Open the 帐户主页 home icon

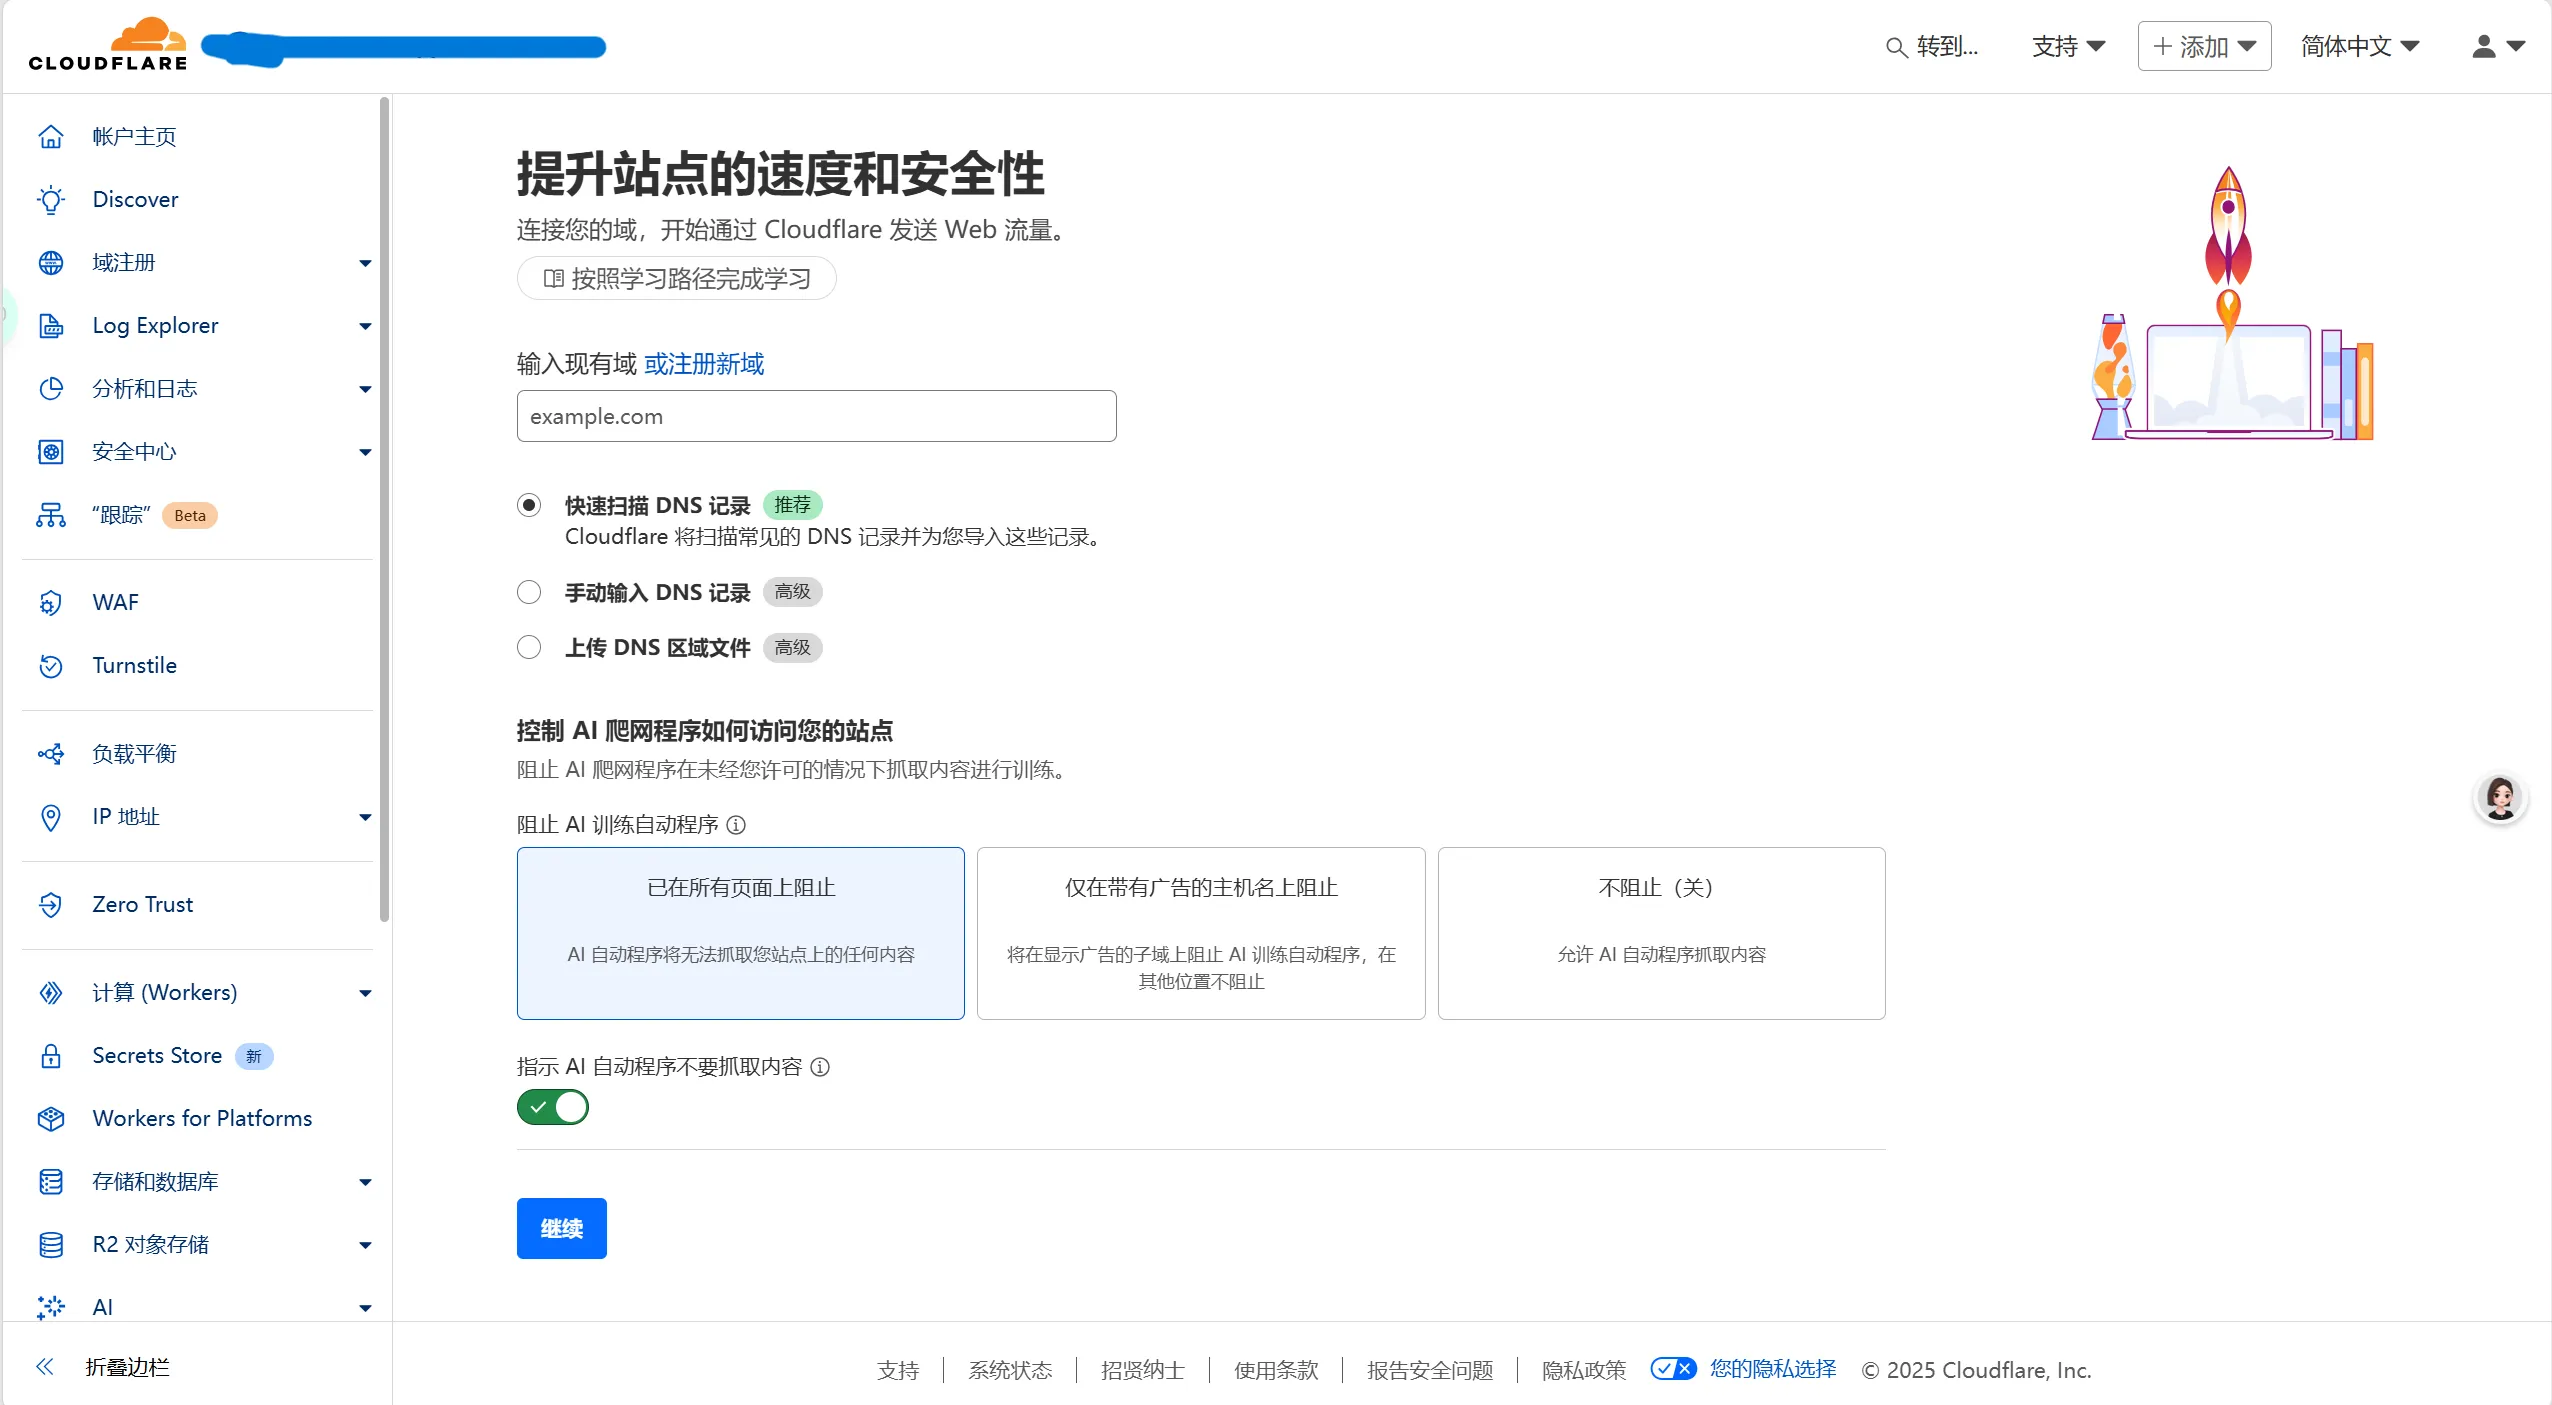pos(51,137)
